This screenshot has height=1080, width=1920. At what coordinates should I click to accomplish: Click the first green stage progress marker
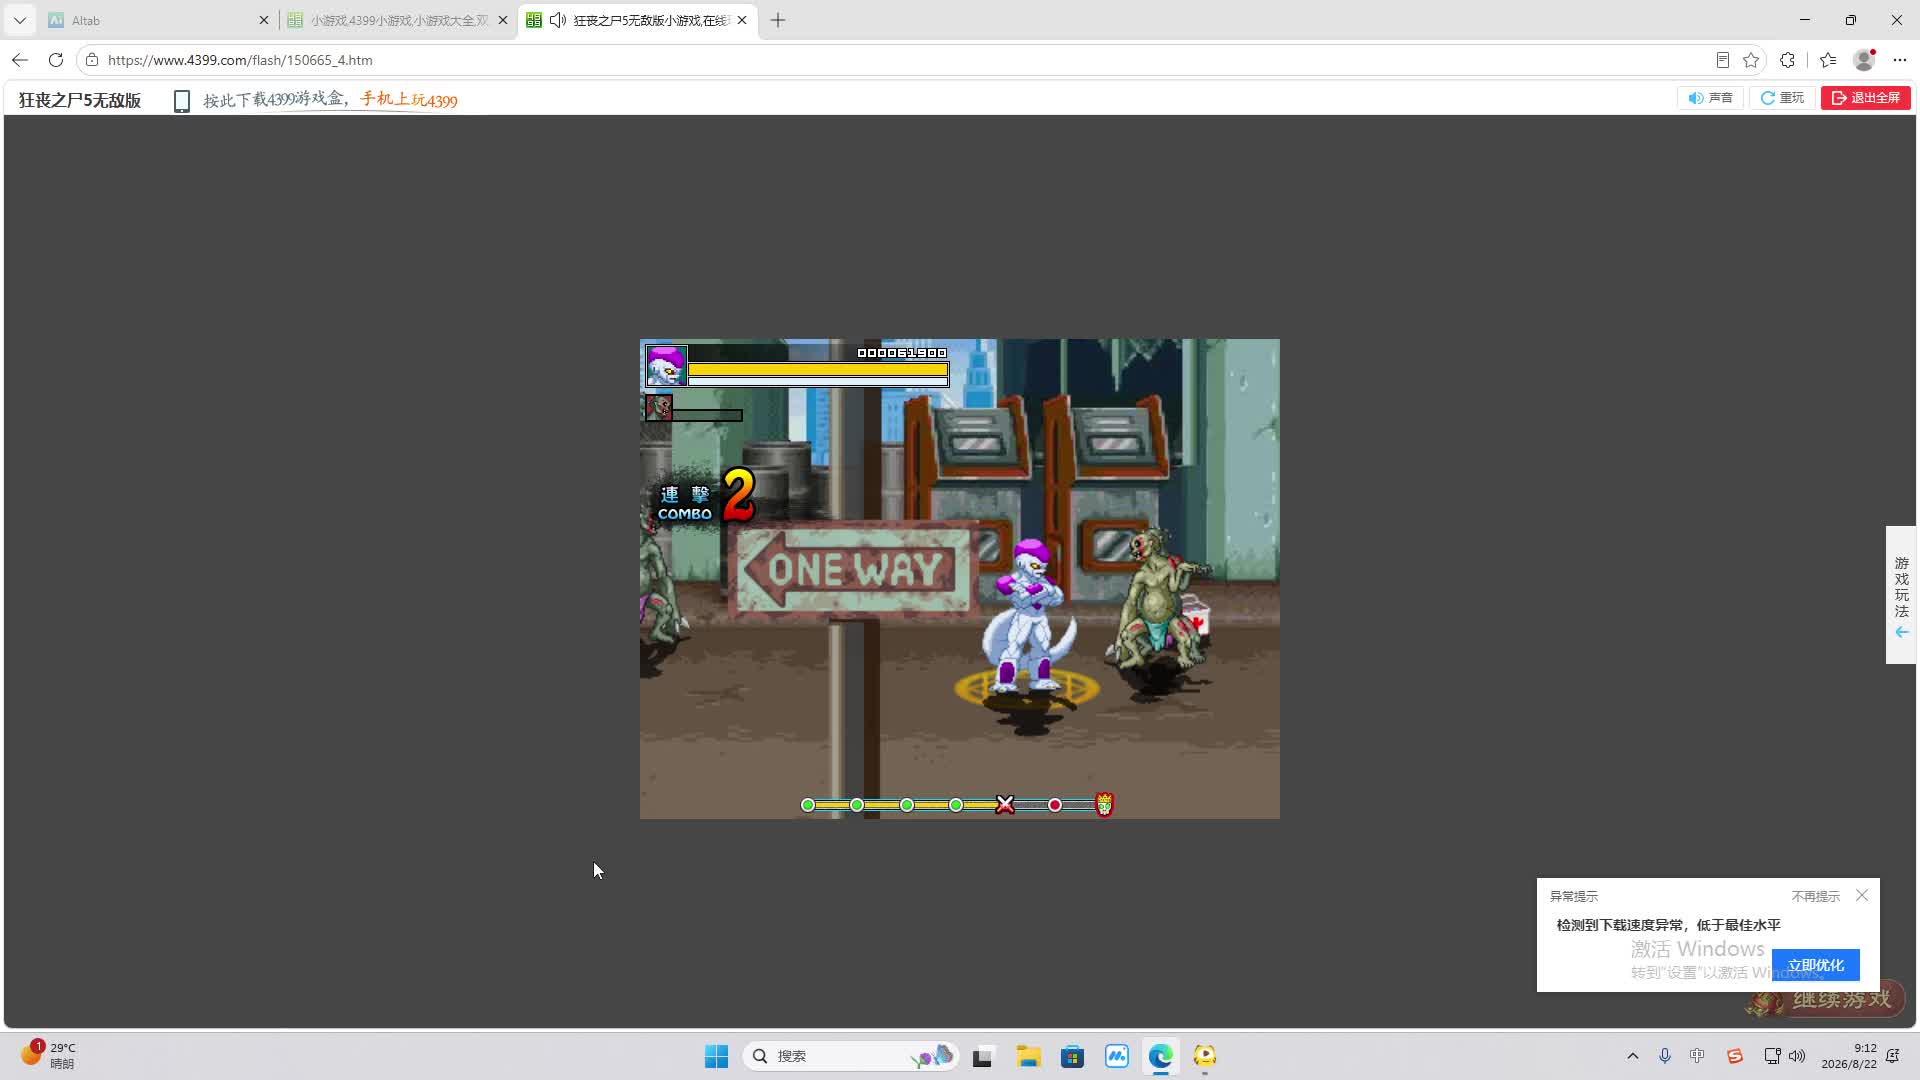click(x=808, y=805)
